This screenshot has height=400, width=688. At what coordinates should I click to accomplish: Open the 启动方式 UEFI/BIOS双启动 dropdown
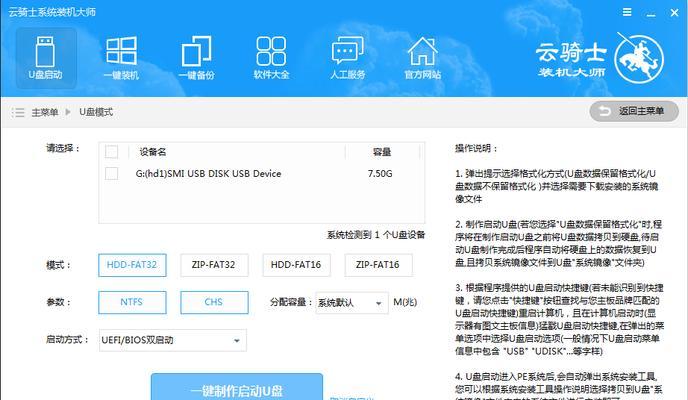point(172,340)
